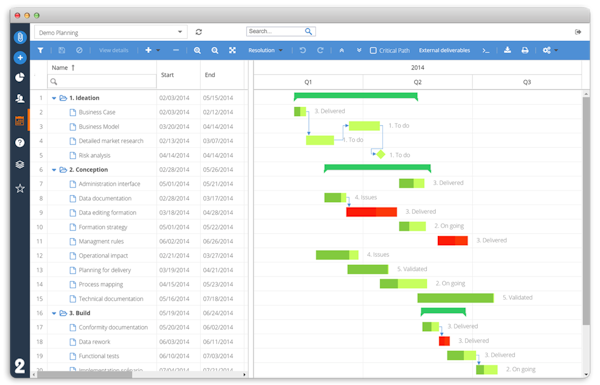Image resolution: width=600 pixels, height=385 pixels.
Task: Open the settings gears dropdown
Action: (550, 51)
